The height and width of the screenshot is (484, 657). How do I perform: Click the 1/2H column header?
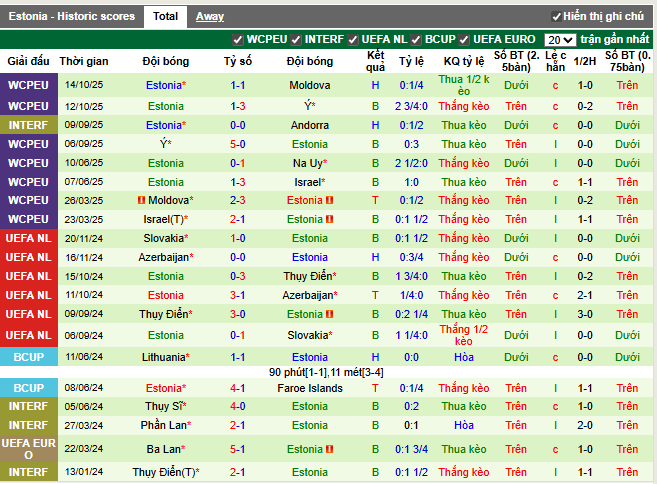(585, 61)
